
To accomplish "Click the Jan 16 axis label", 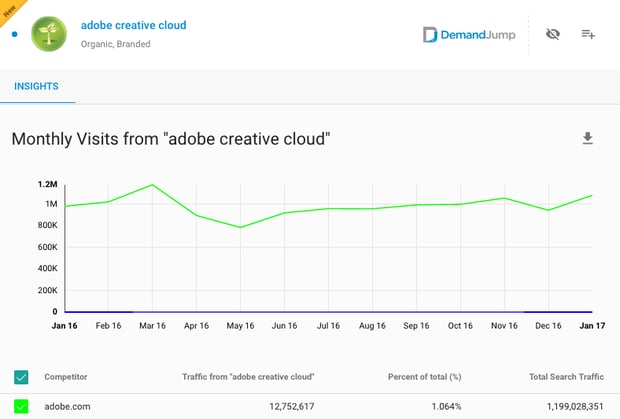I will point(64,326).
